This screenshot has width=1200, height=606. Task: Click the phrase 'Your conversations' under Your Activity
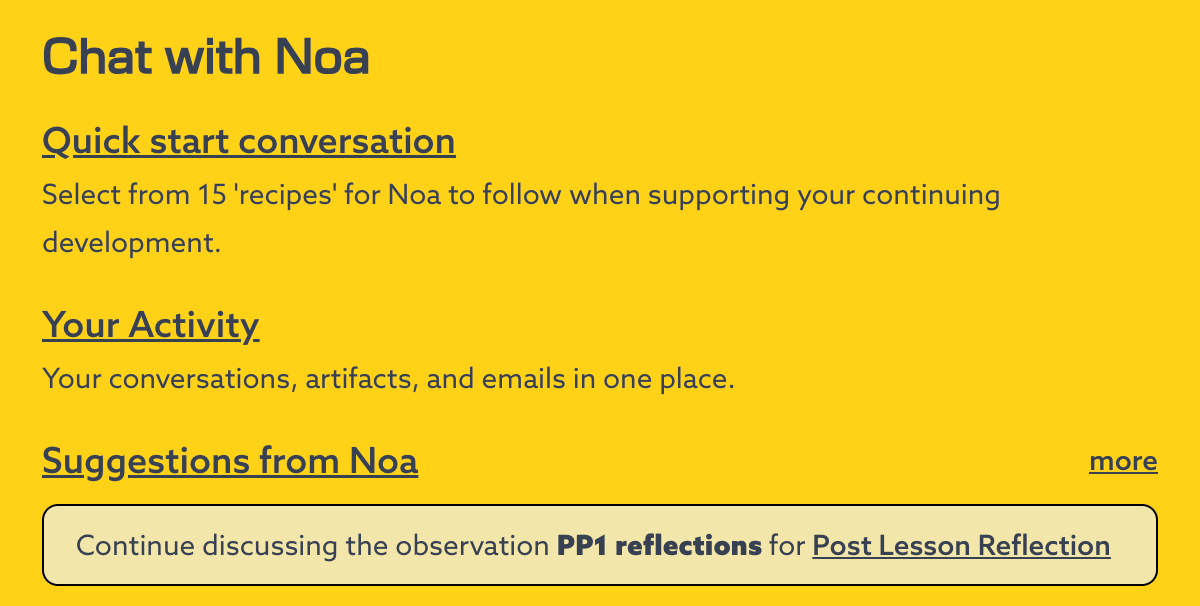pyautogui.click(x=168, y=379)
